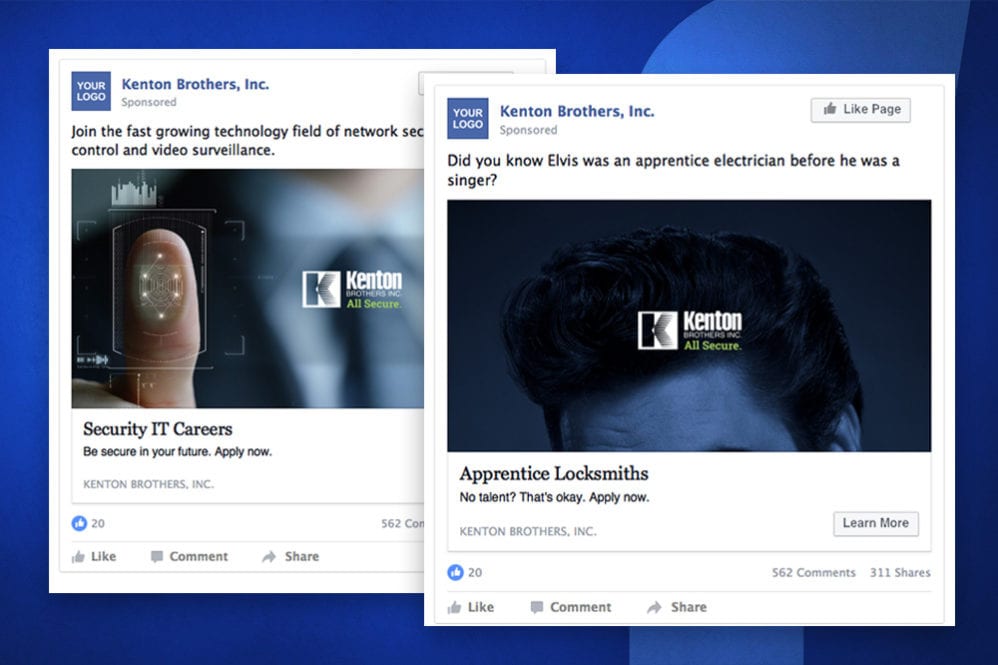Click the YOUR LOGO avatar on the Security IT ad

pos(91,91)
